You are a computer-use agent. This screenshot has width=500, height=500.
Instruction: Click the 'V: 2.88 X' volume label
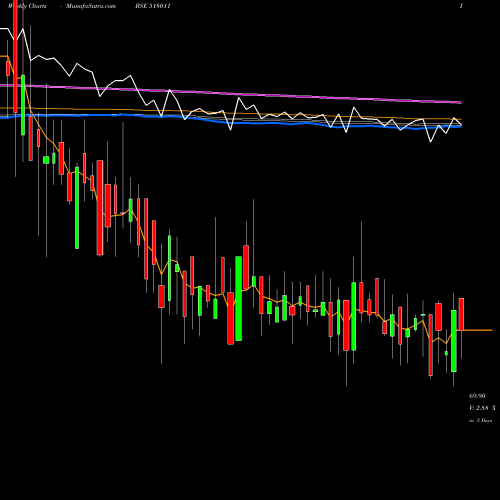coord(482,408)
